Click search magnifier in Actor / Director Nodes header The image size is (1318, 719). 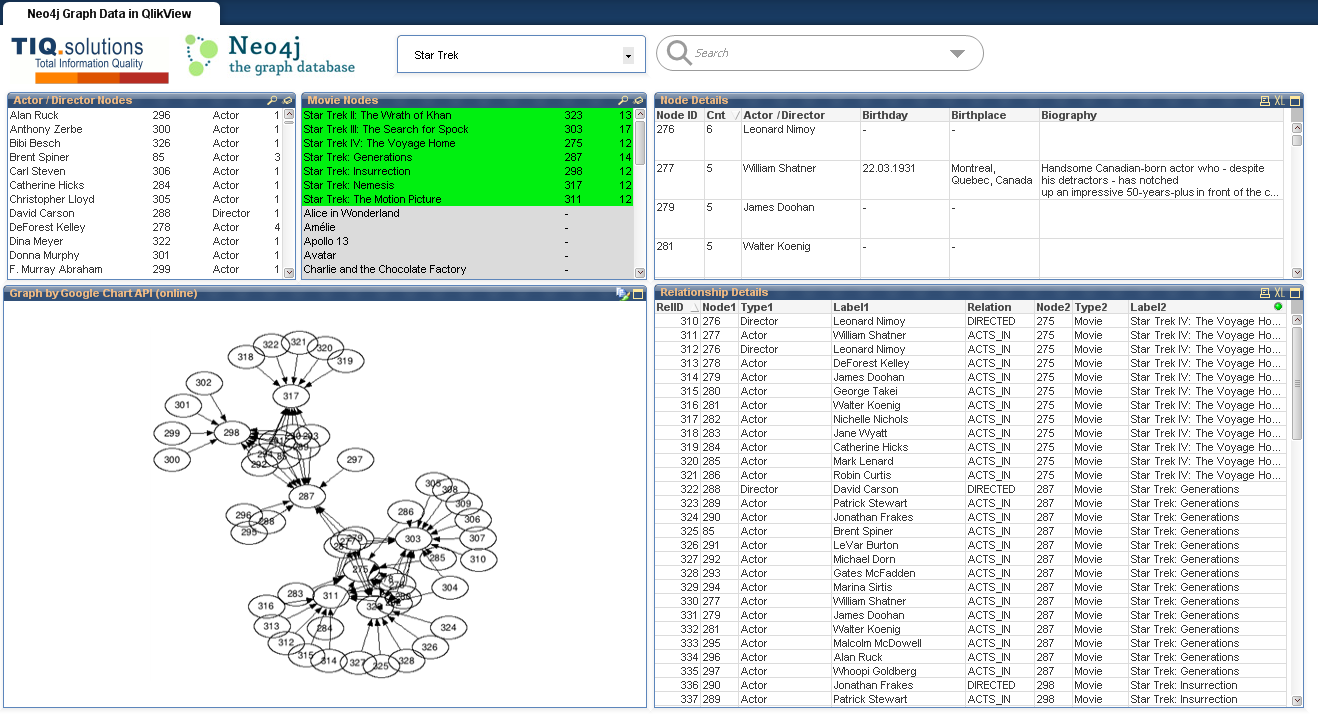272,101
